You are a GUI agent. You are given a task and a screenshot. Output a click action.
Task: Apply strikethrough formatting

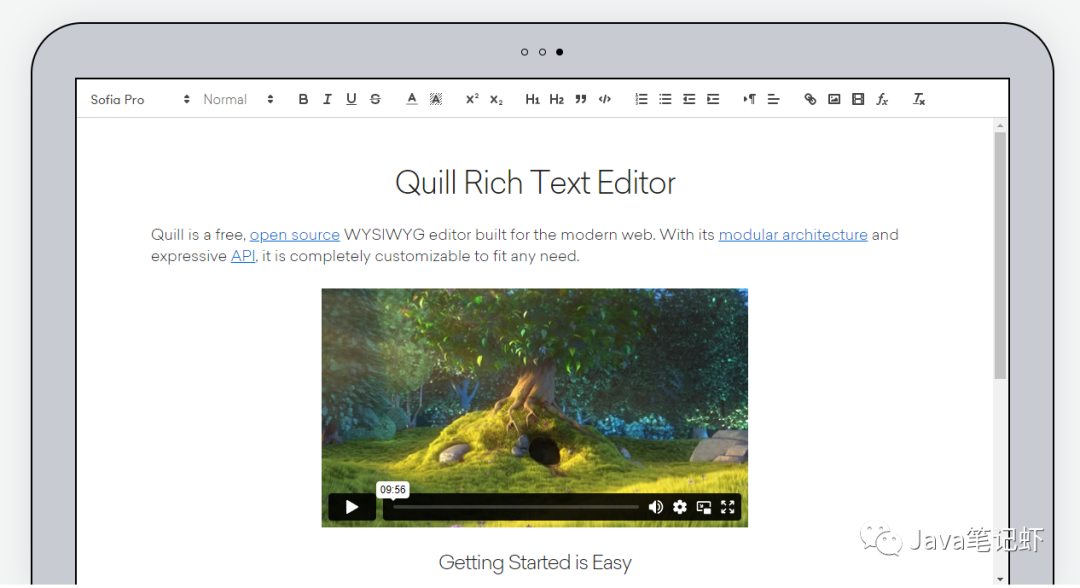click(x=375, y=99)
